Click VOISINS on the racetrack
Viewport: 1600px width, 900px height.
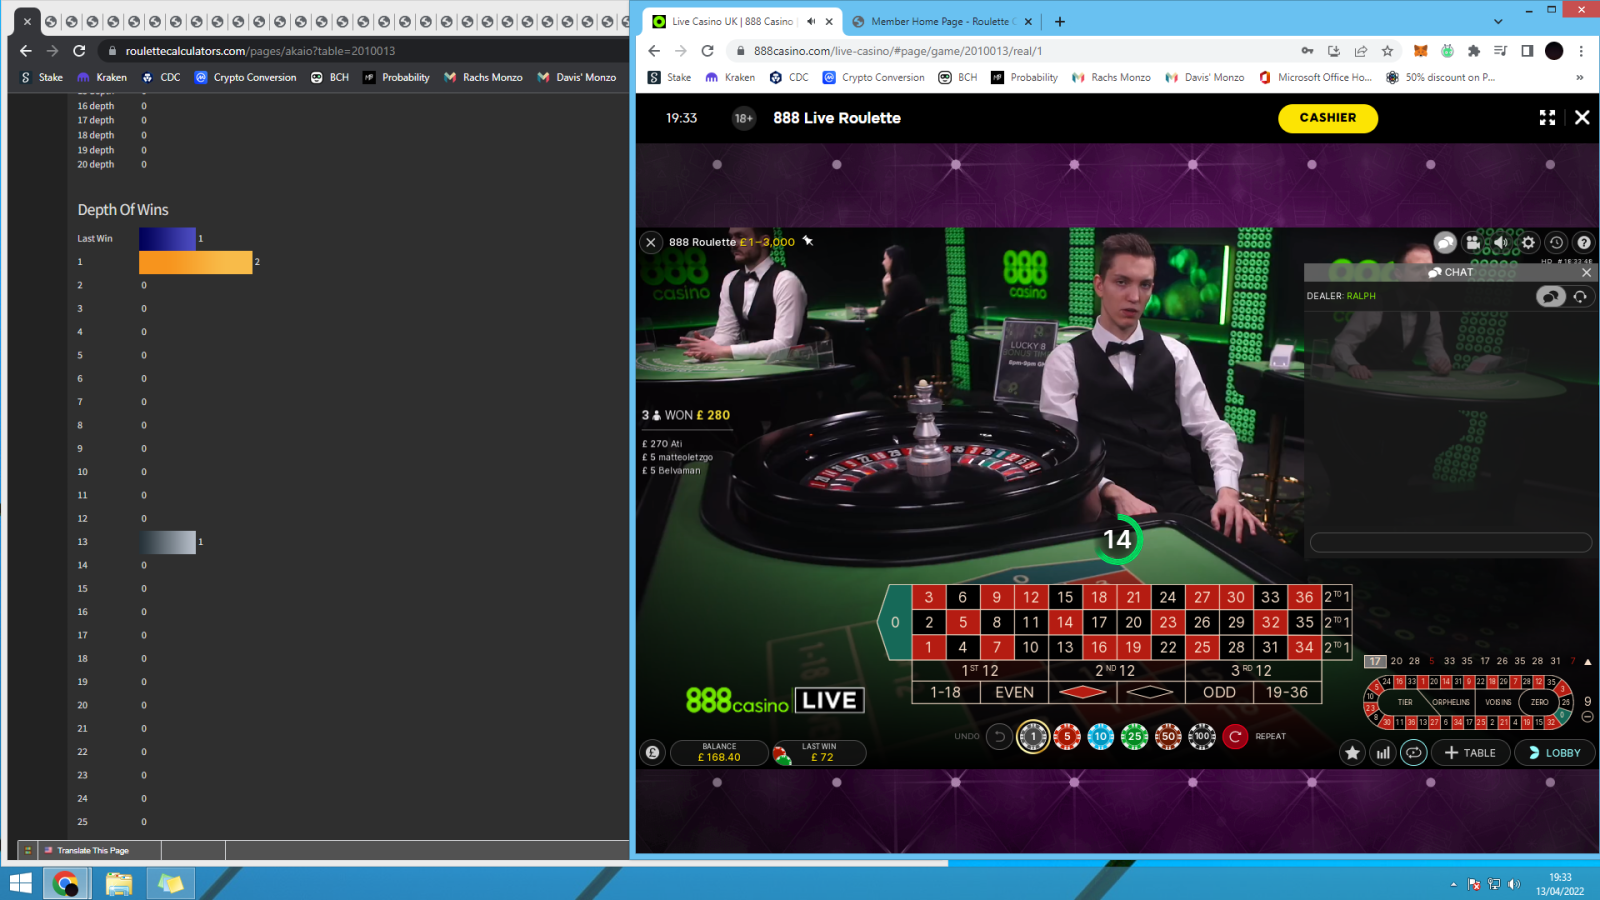click(1498, 702)
